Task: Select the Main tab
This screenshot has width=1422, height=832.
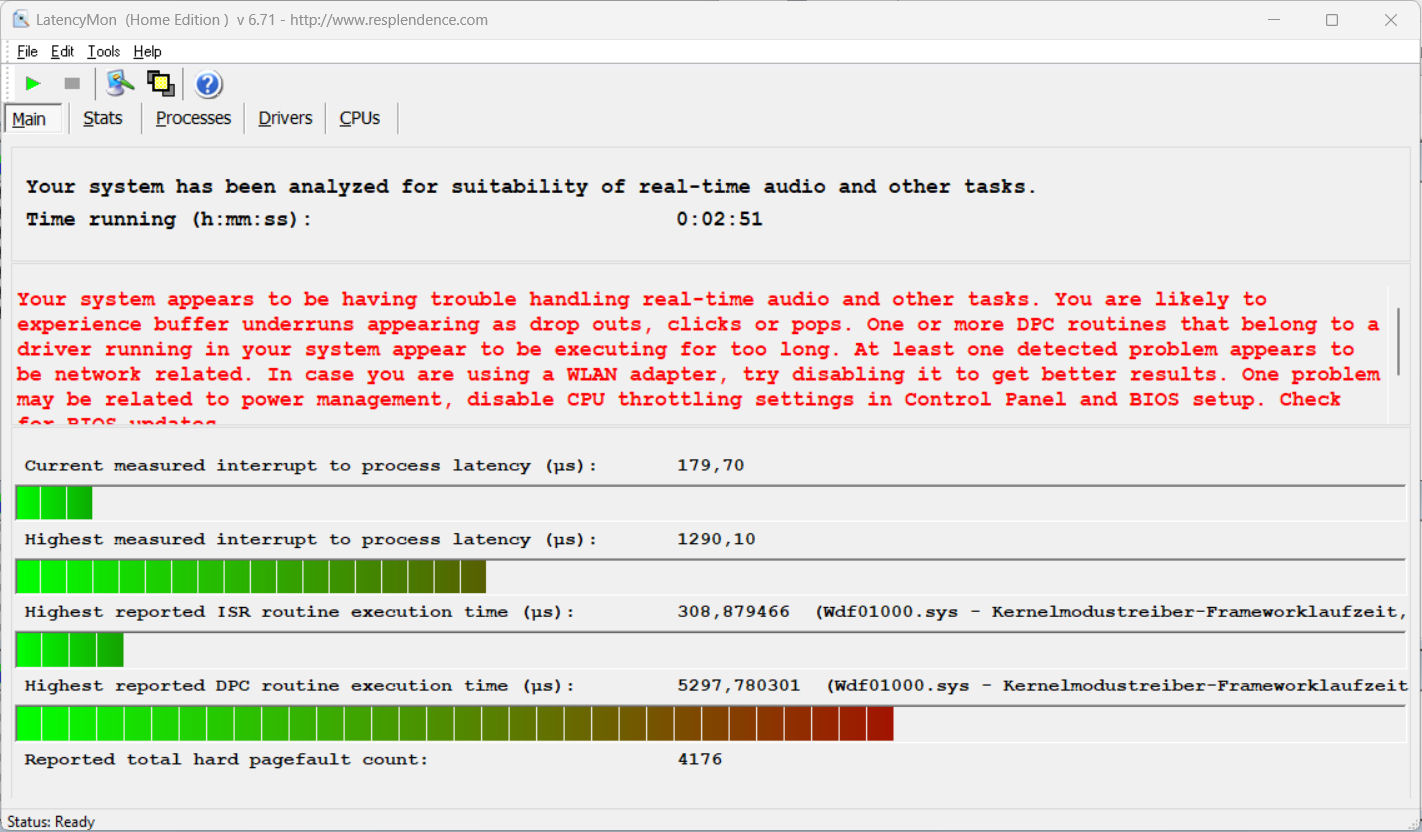Action: tap(30, 119)
